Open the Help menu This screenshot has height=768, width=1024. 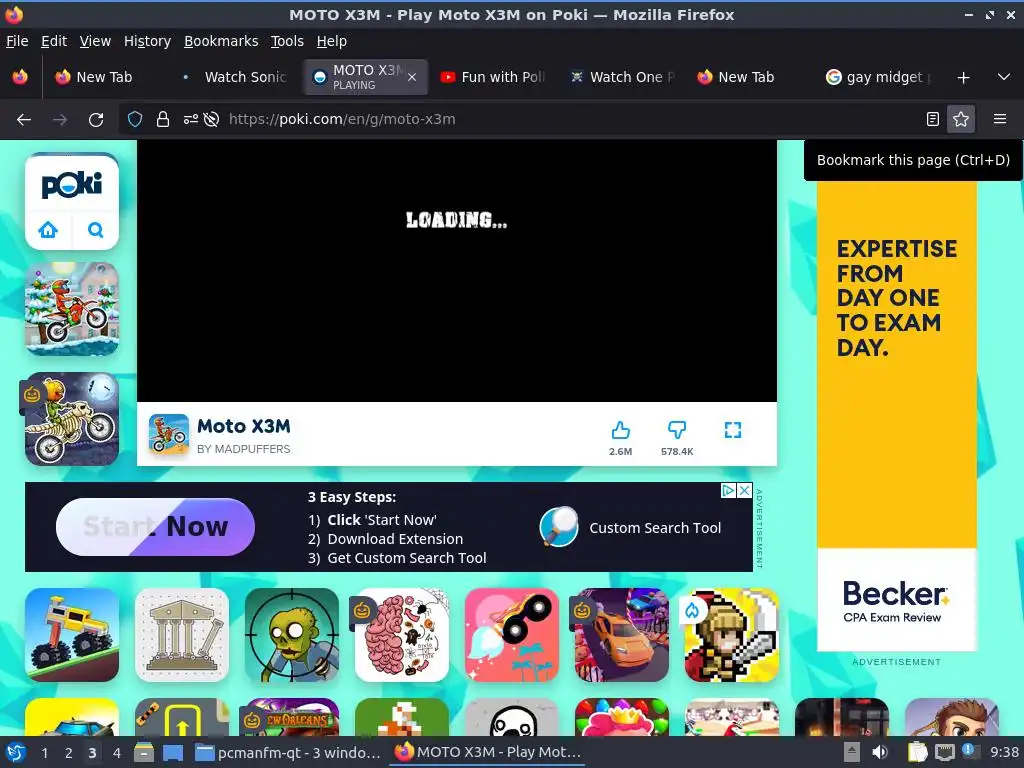tap(332, 41)
